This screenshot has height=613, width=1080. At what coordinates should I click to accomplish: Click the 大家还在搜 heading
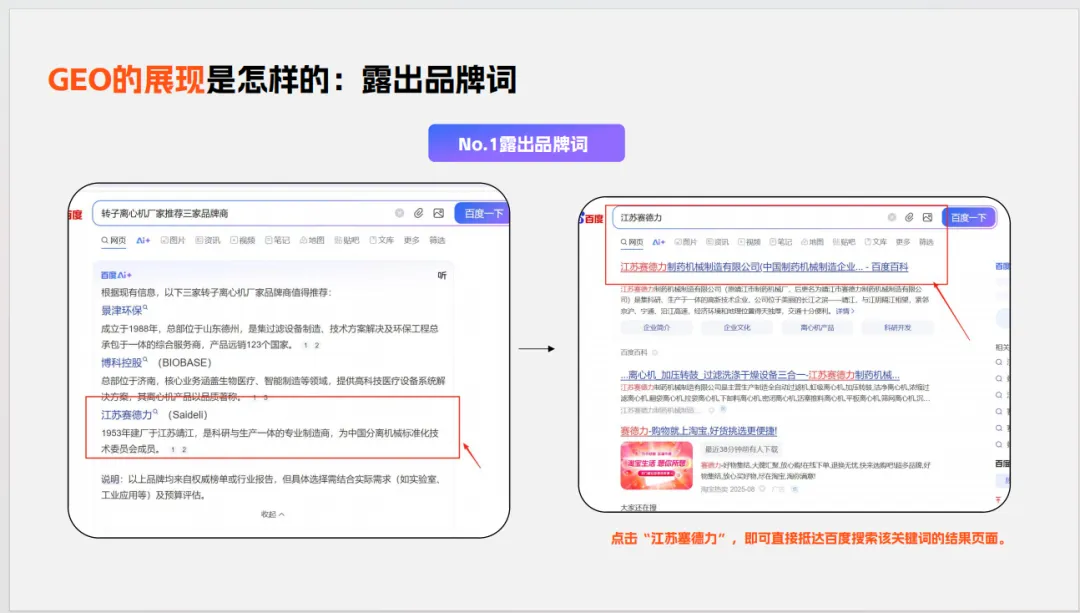(638, 507)
